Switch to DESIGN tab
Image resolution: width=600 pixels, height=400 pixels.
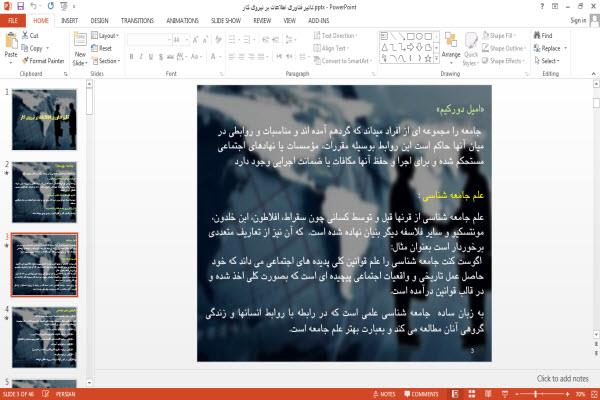(x=99, y=21)
